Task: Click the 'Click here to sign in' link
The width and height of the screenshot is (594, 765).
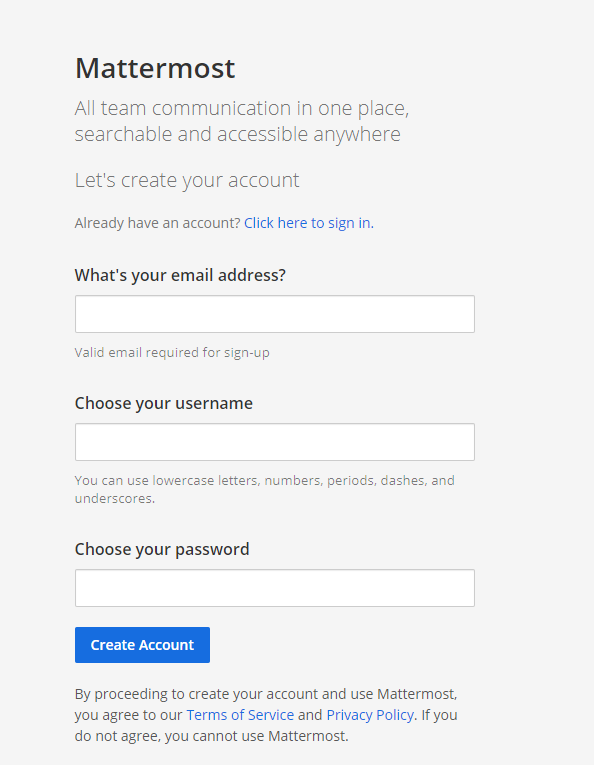Action: pyautogui.click(x=309, y=223)
